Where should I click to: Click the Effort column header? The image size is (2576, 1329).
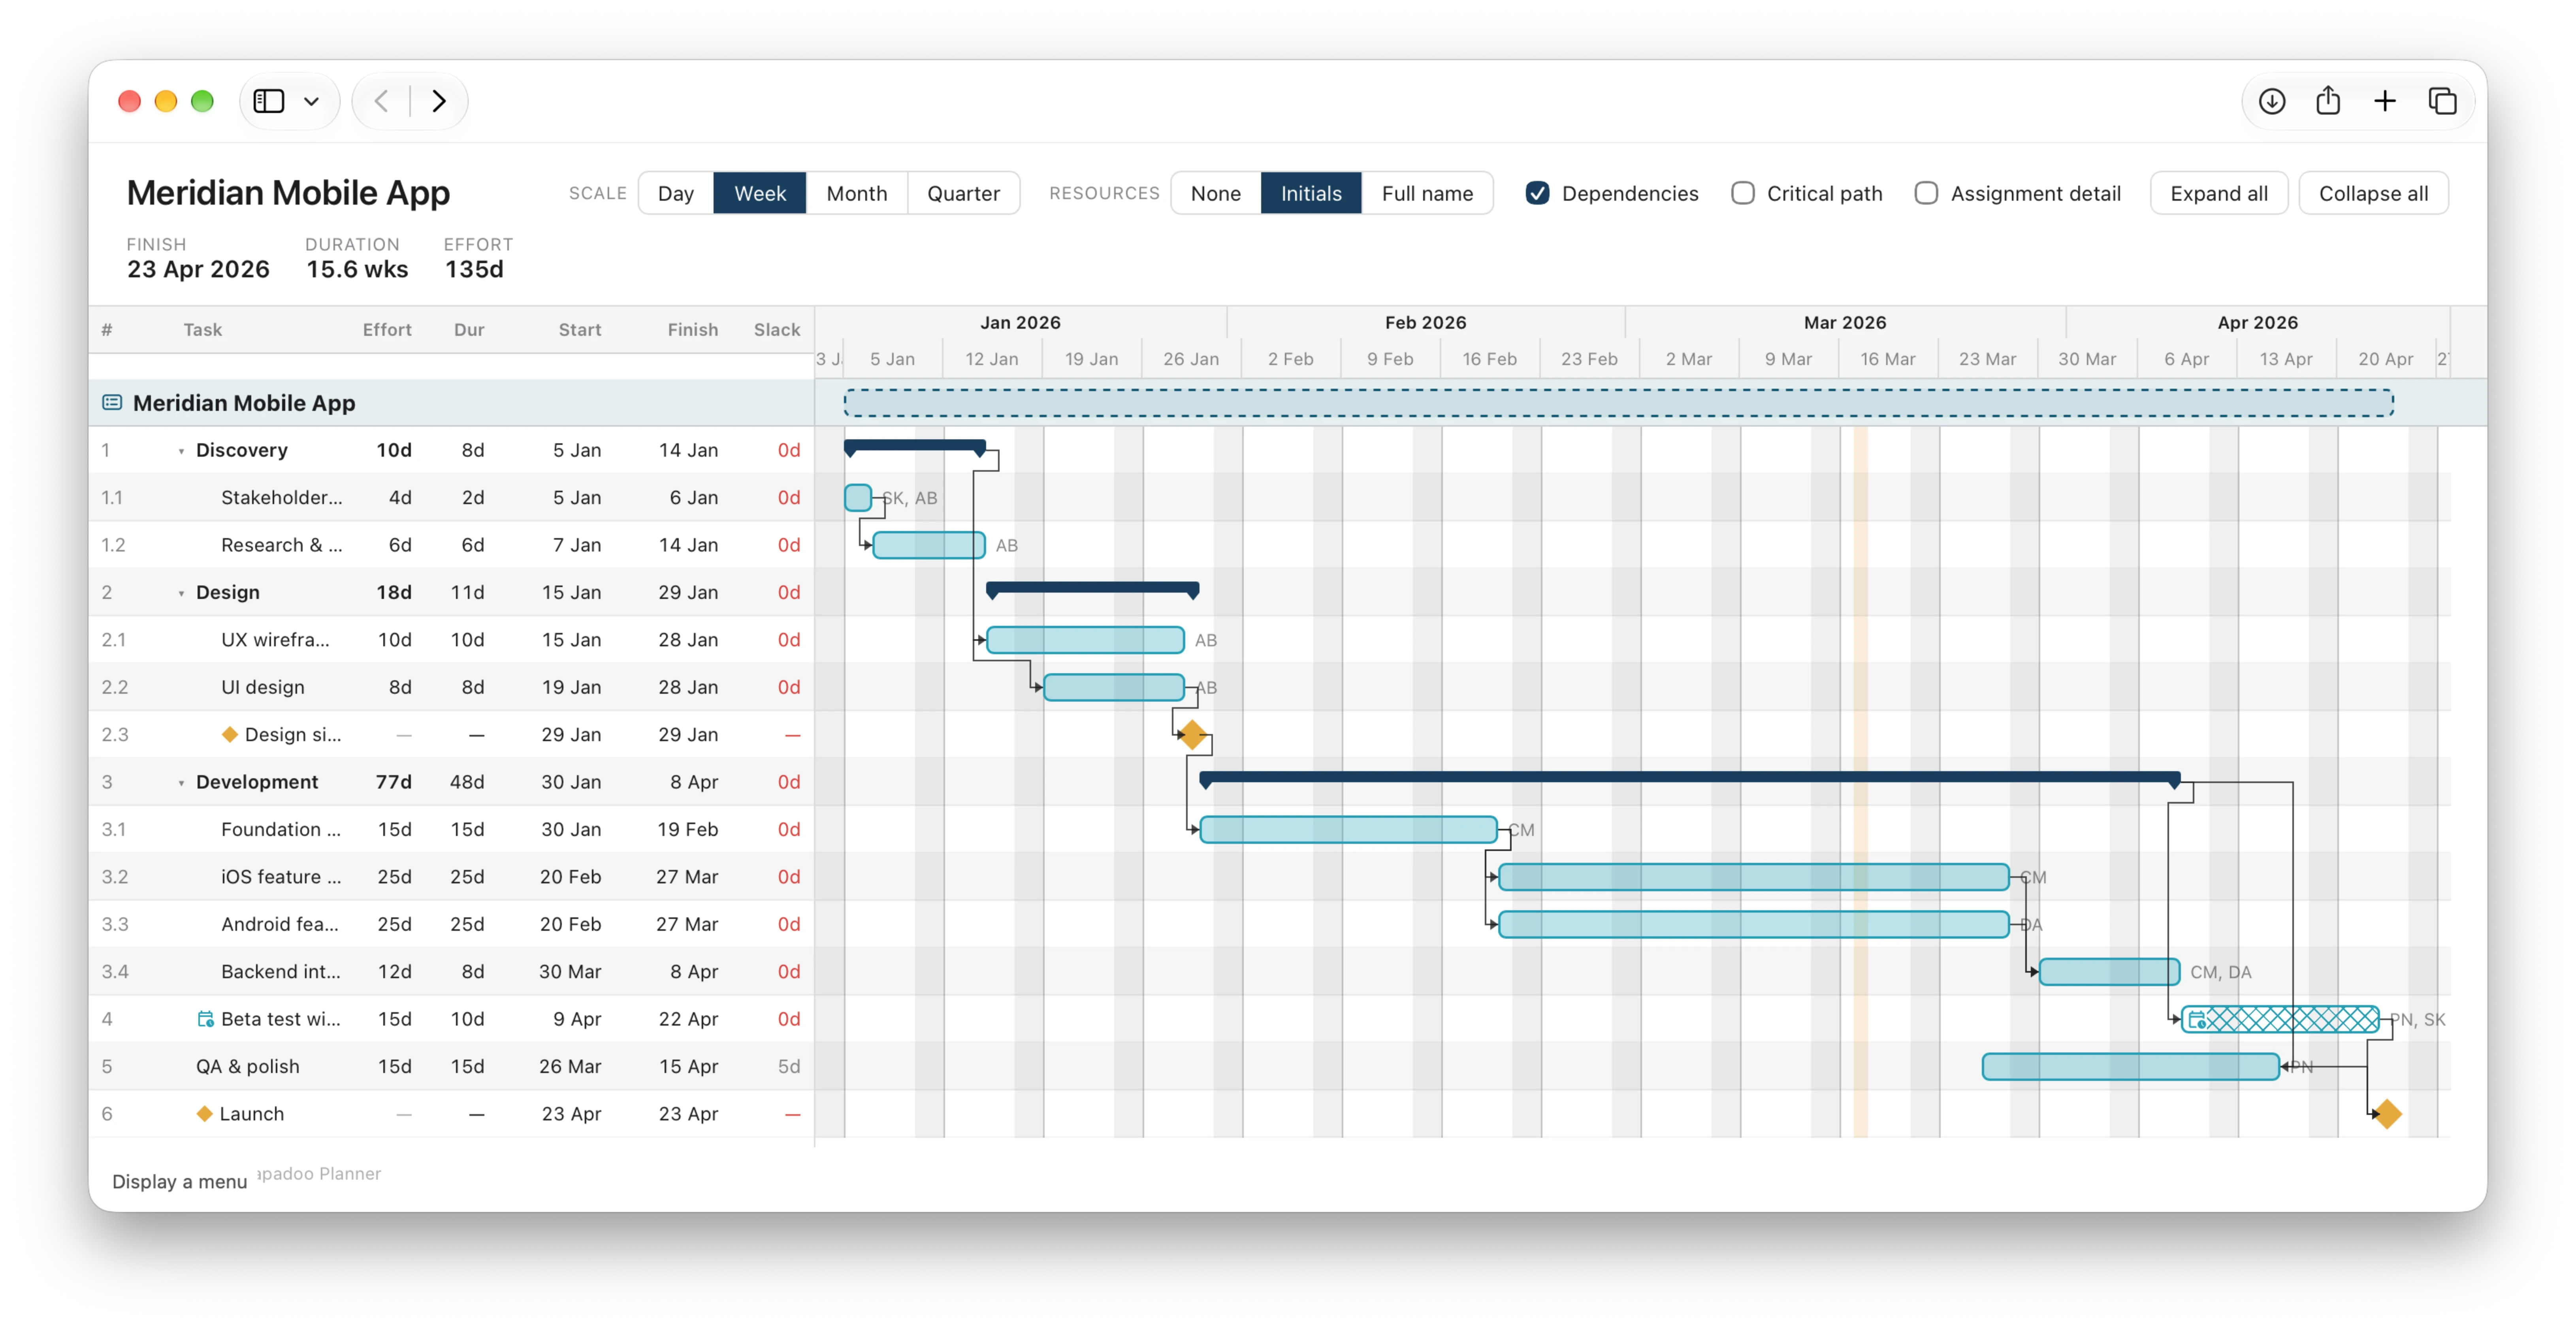pyautogui.click(x=387, y=329)
